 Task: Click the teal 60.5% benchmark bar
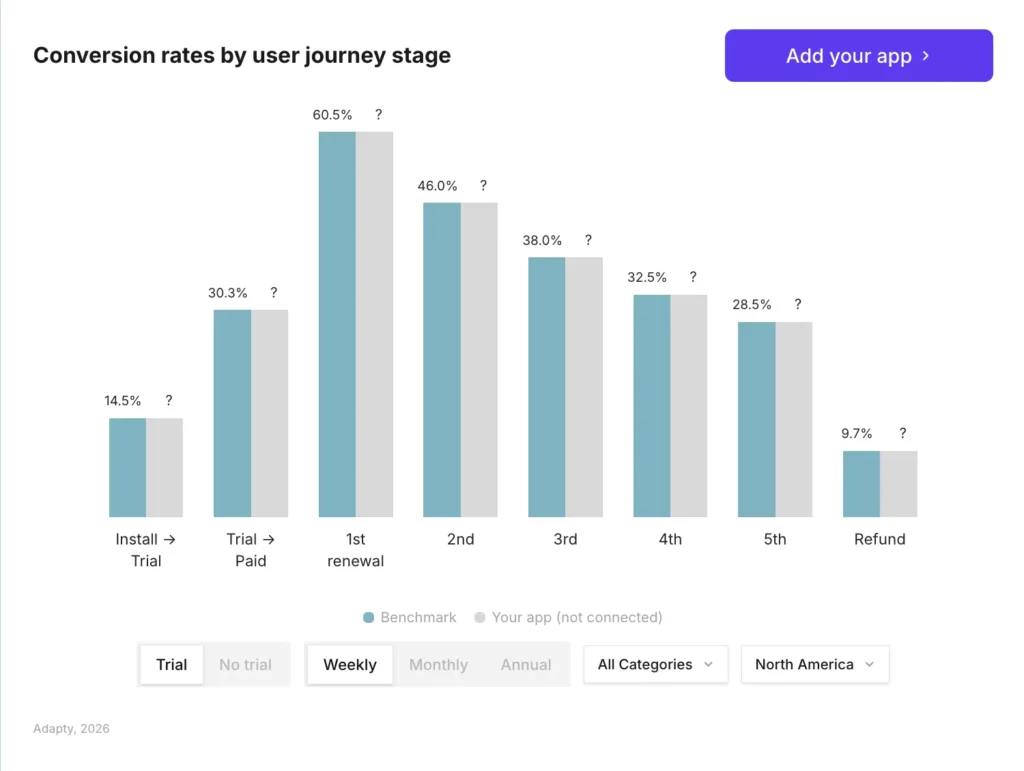[x=337, y=320]
